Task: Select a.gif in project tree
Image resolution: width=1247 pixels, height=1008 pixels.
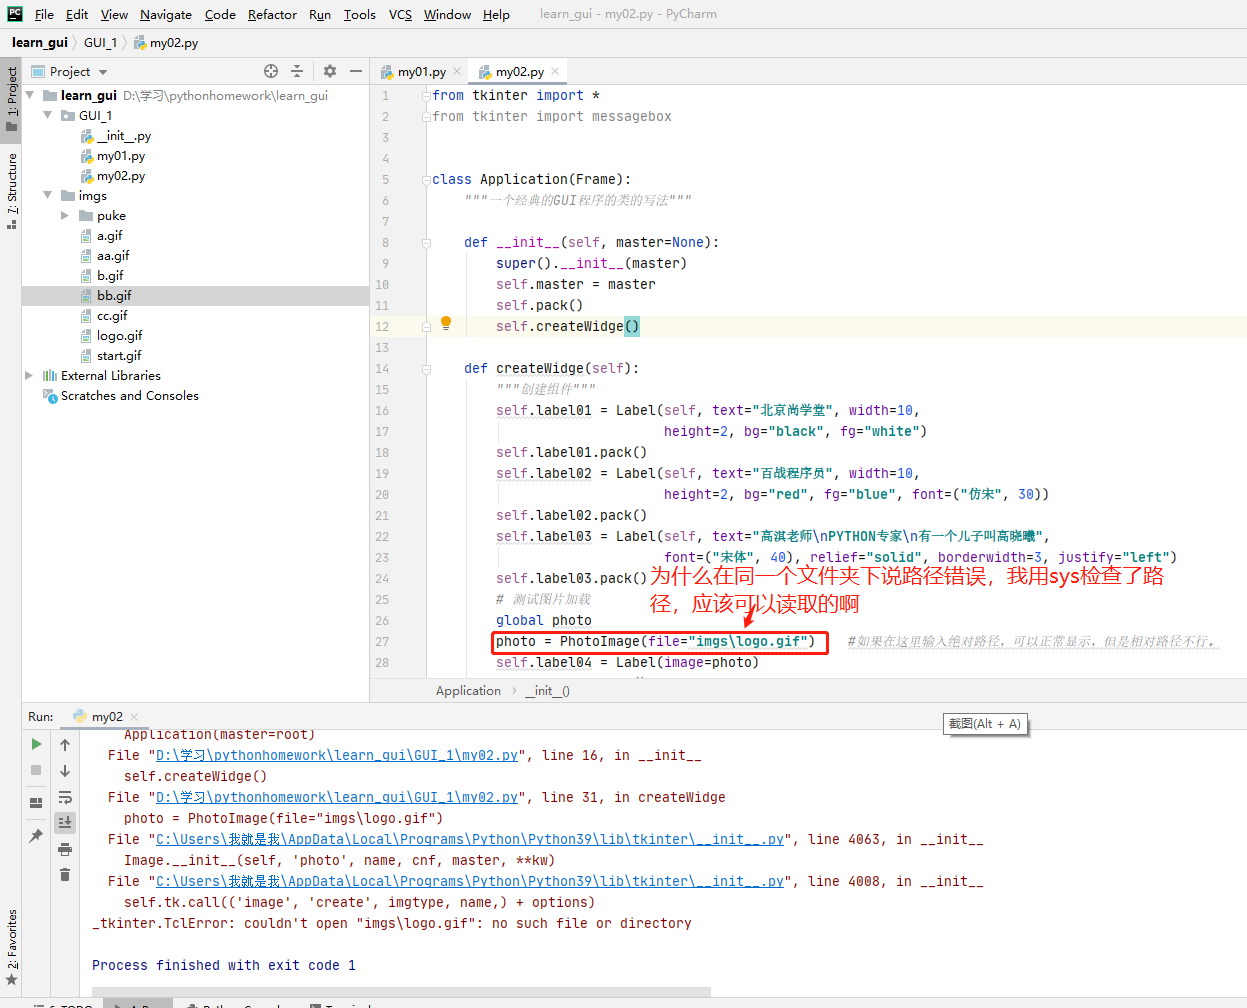Action: click(x=109, y=235)
